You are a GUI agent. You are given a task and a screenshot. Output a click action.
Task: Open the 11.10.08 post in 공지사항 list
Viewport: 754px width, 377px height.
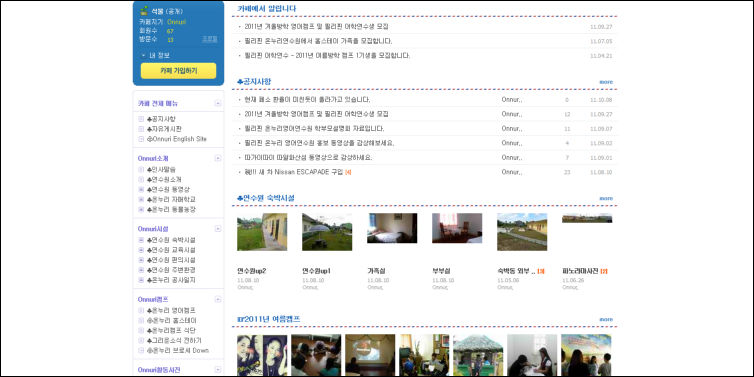[307, 100]
